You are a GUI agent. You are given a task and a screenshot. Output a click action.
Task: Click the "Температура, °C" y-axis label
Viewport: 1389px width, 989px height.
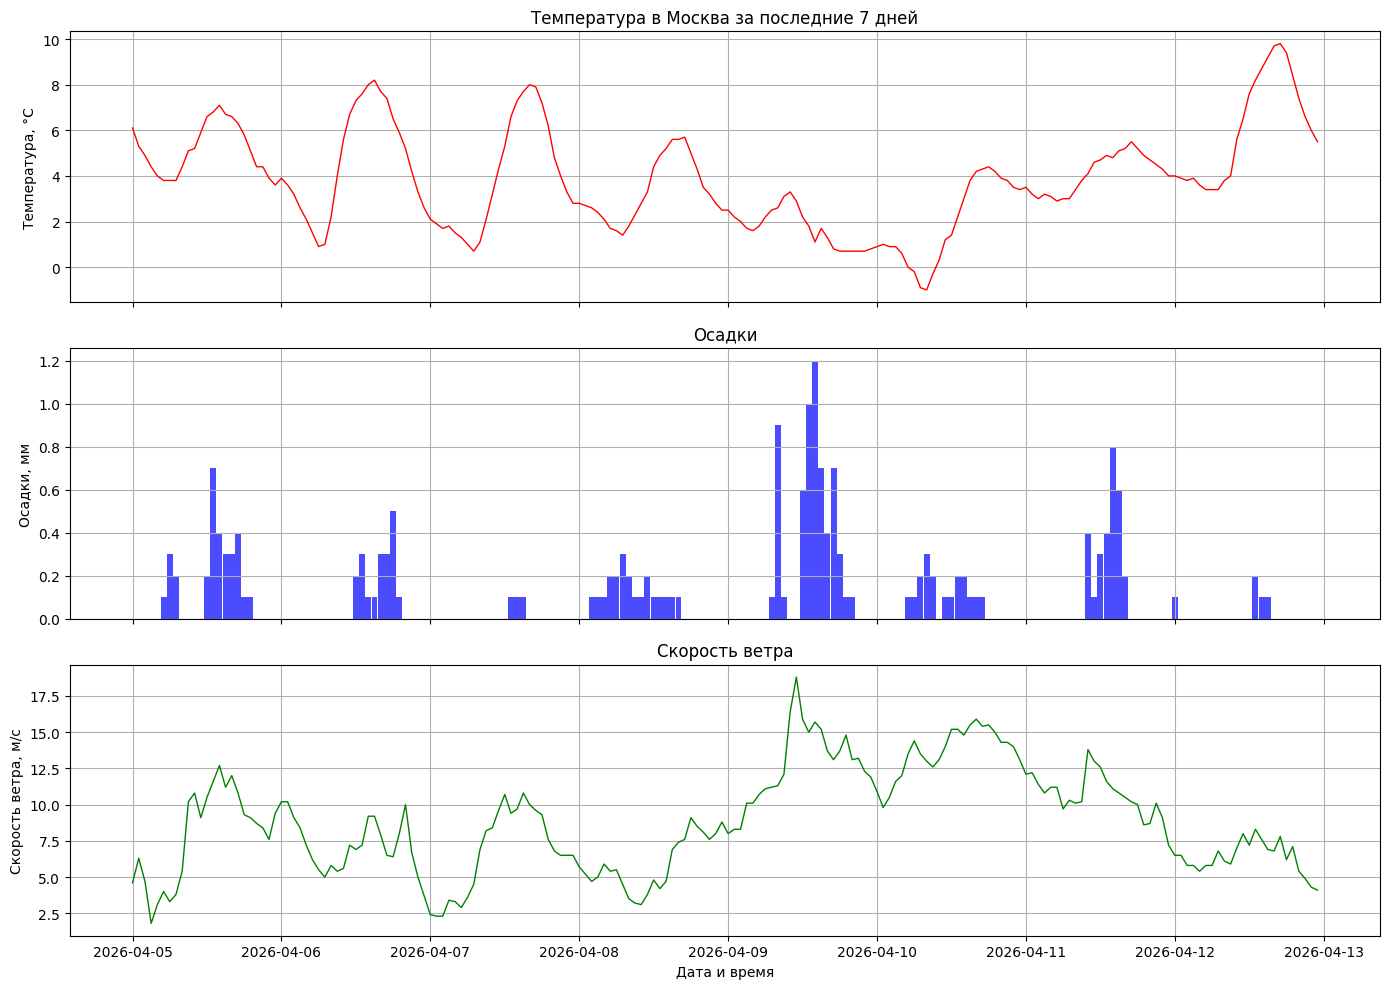point(28,167)
